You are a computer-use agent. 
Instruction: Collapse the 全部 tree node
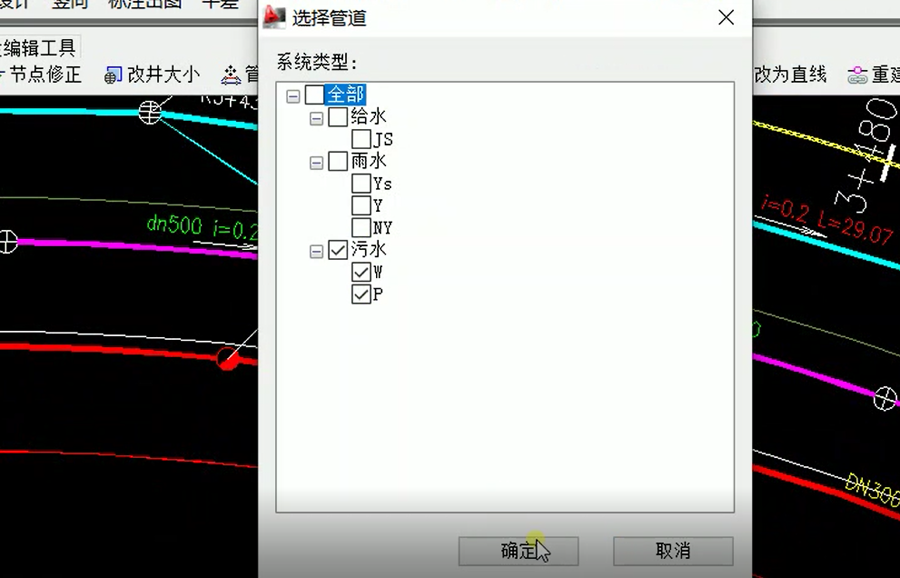[293, 96]
